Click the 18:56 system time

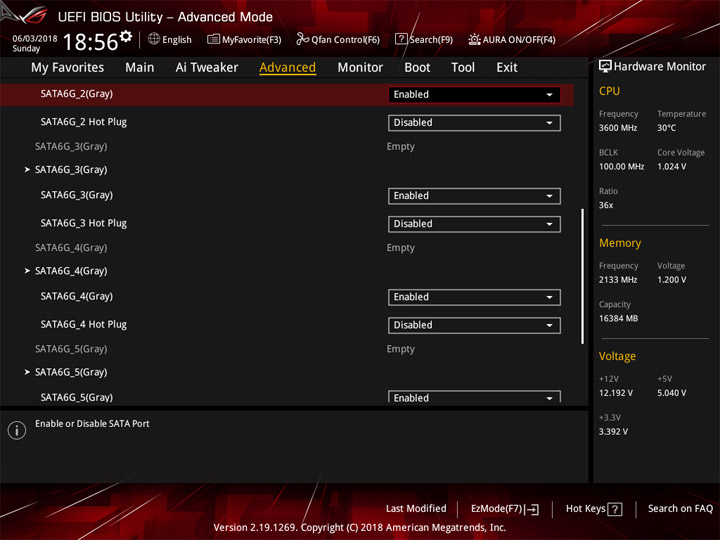pyautogui.click(x=90, y=42)
